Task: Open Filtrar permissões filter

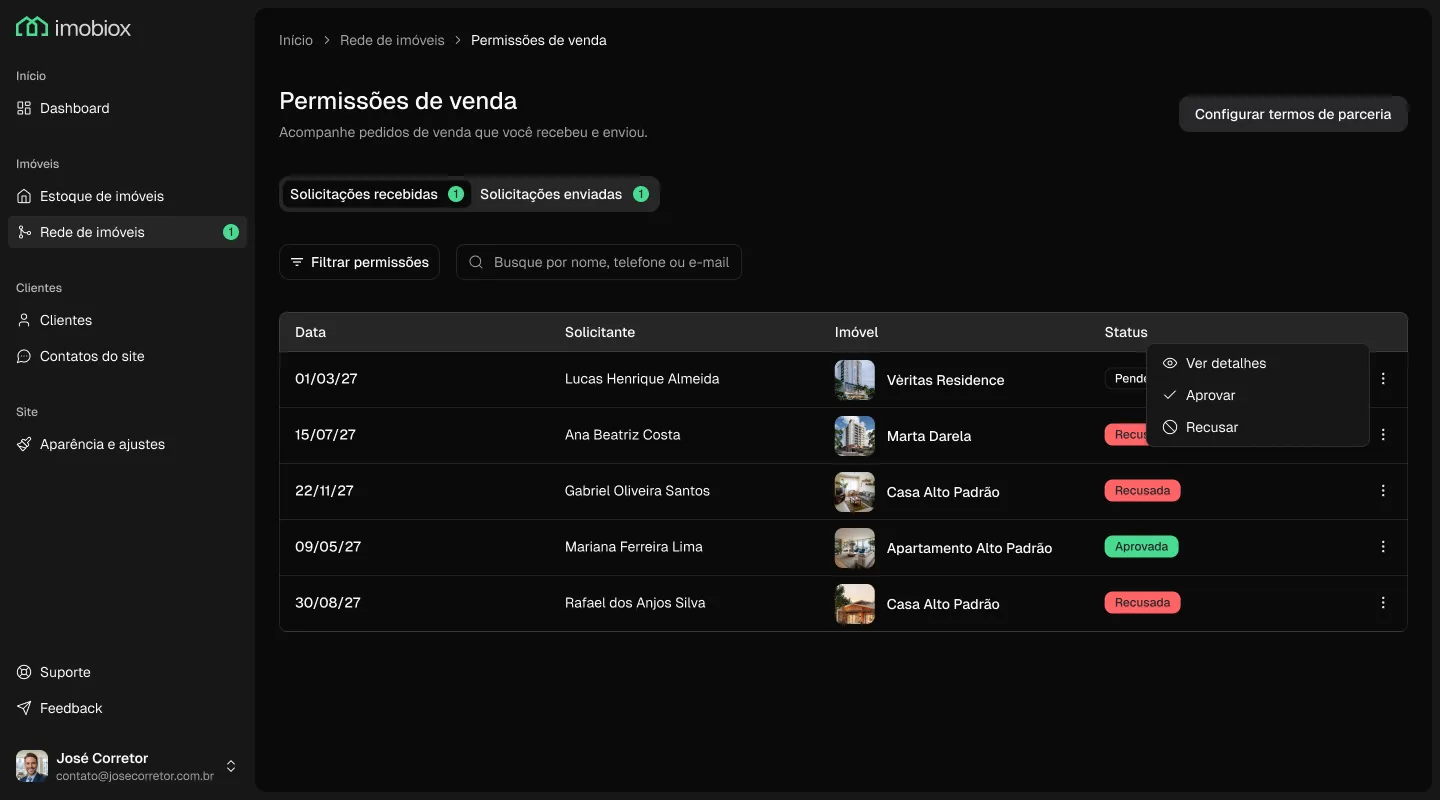Action: pos(359,262)
